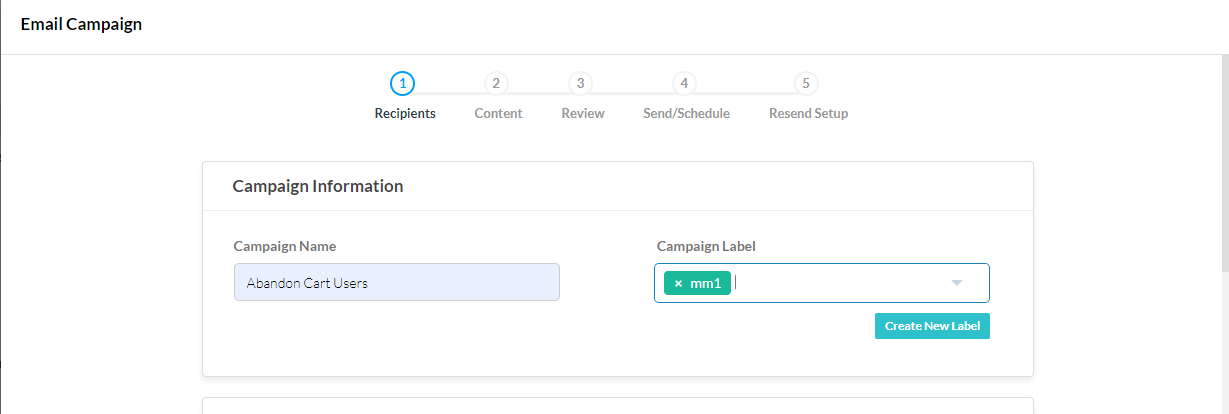Click the Campaign Information section header

coord(318,187)
